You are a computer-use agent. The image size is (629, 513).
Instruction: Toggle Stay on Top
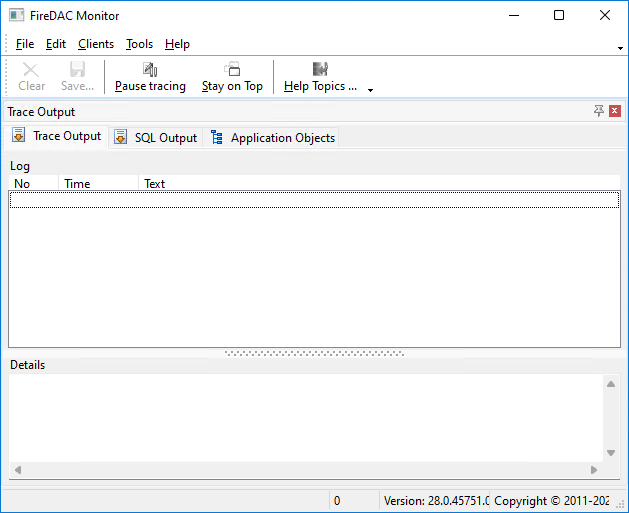click(x=232, y=77)
